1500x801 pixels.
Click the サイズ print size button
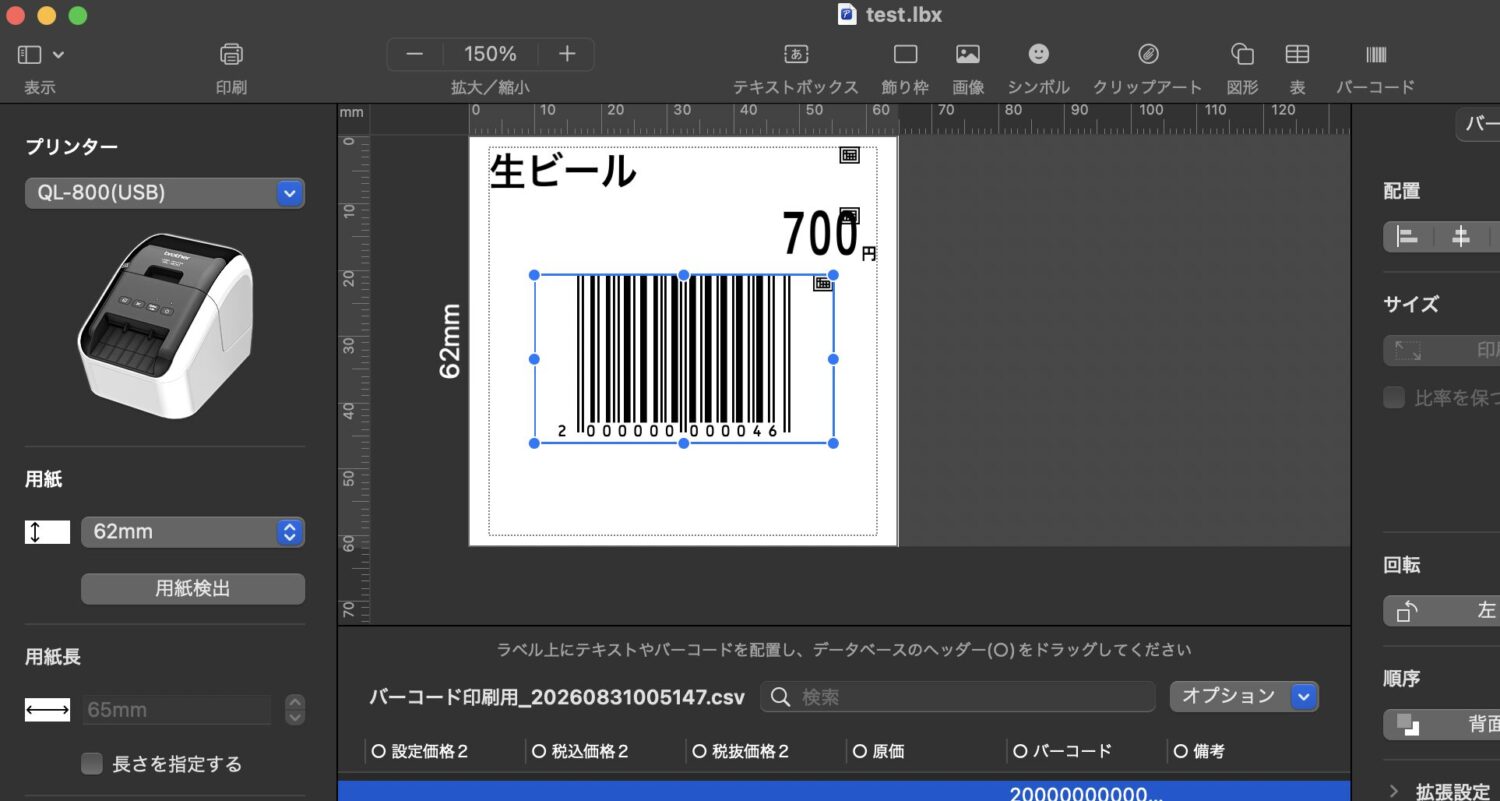pos(1442,350)
